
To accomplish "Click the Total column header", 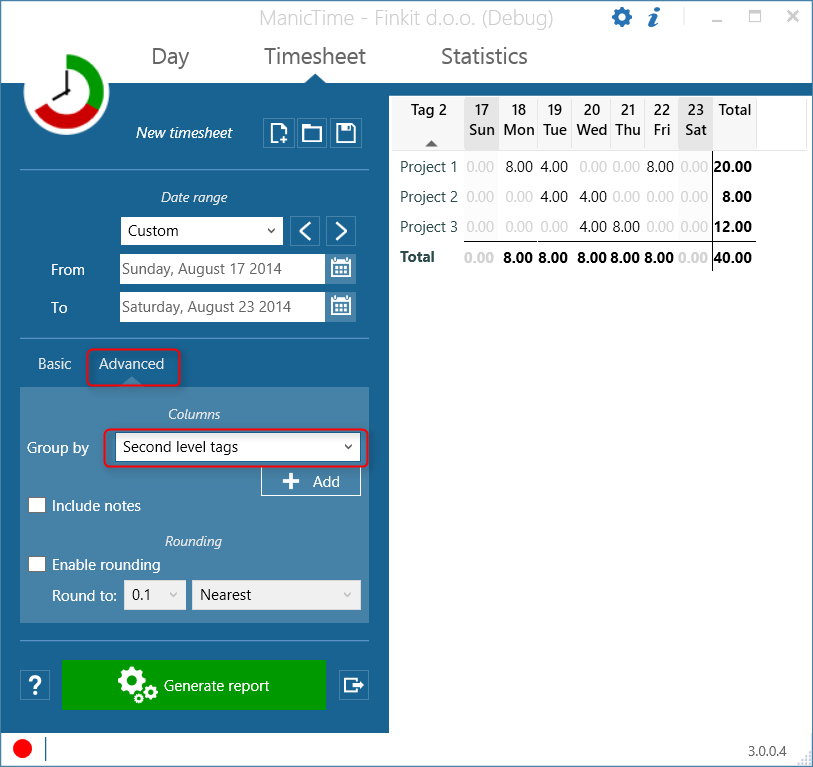I will 734,123.
